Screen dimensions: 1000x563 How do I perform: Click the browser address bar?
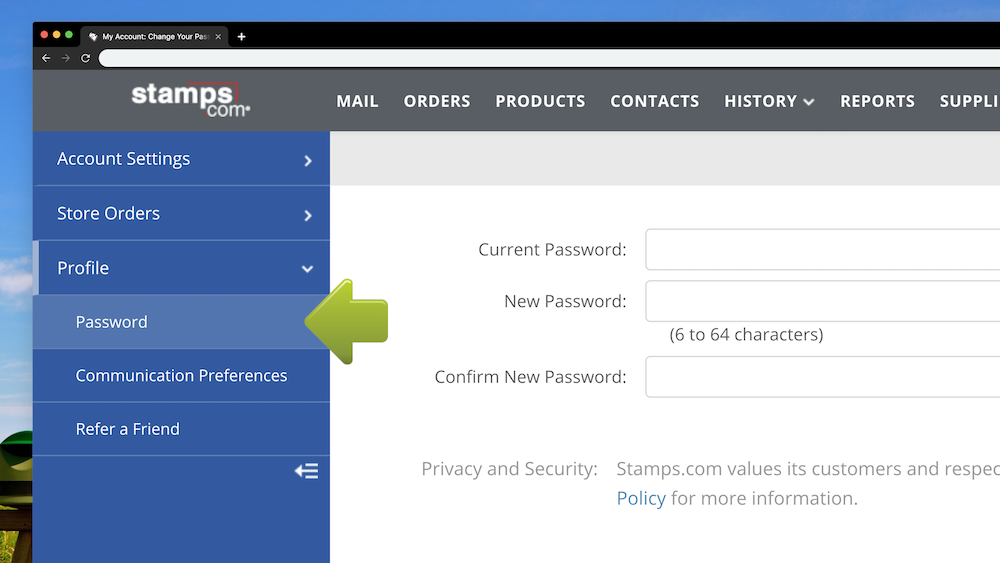[549, 58]
